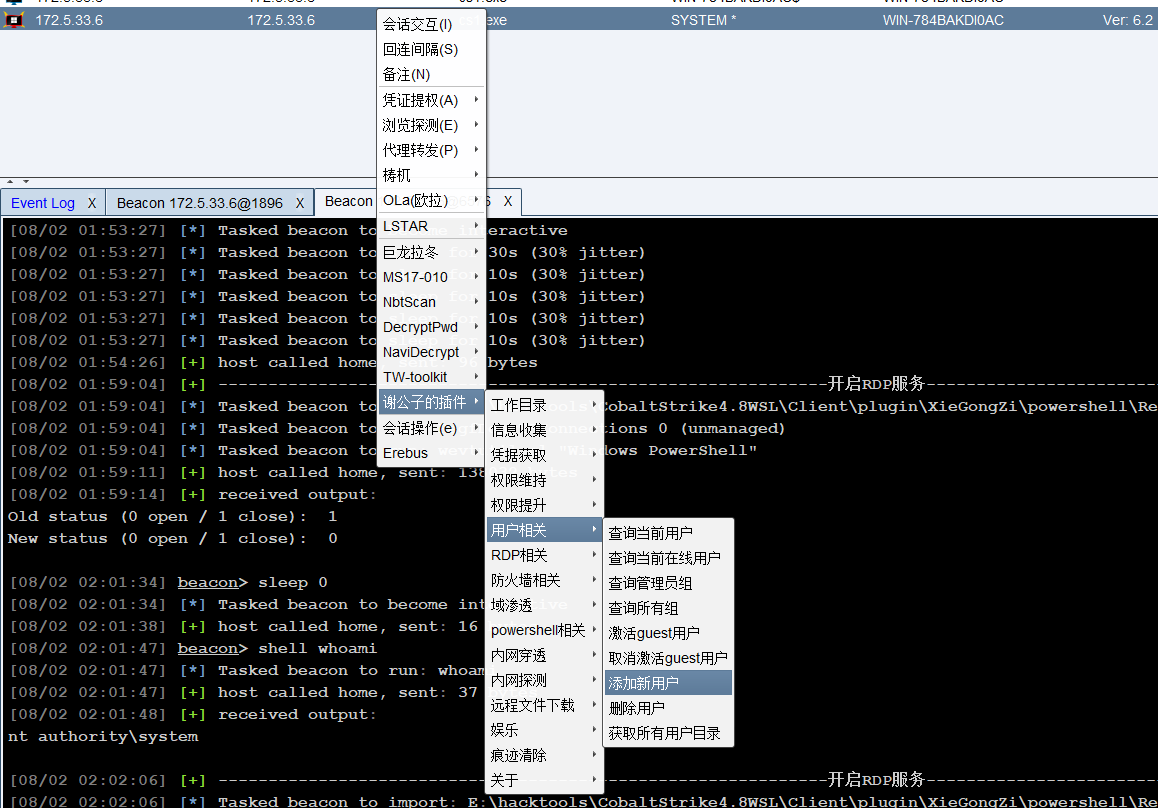Viewport: 1158px width, 808px height.
Task: Open the OLa(欧拉) submenu
Action: tap(431, 200)
